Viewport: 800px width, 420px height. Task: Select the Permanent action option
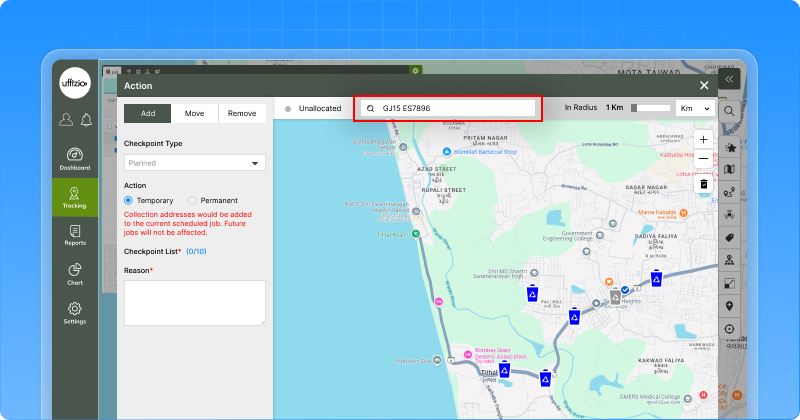tap(193, 200)
